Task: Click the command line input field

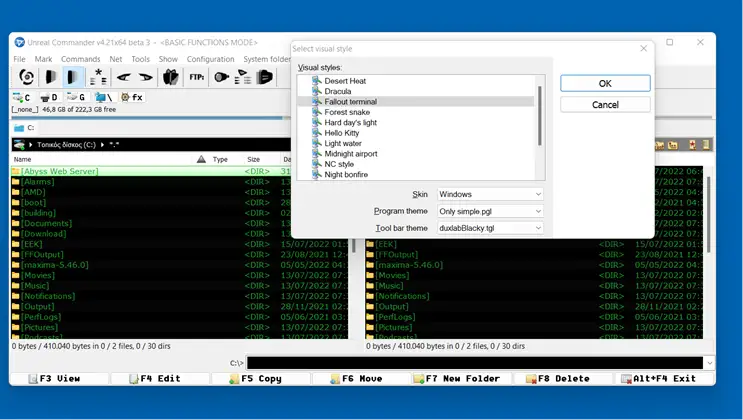Action: 474,363
